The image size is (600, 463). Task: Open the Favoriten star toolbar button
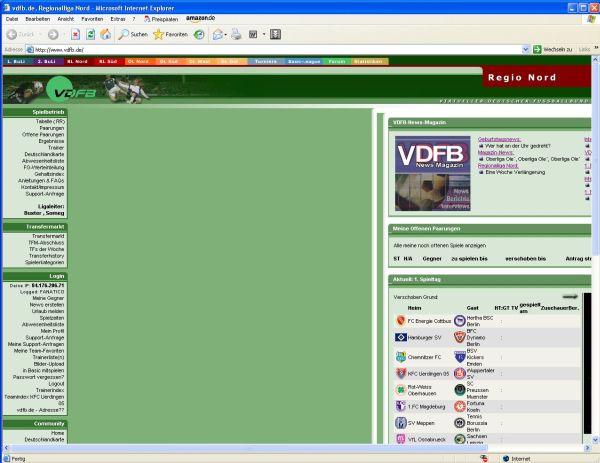pos(170,34)
